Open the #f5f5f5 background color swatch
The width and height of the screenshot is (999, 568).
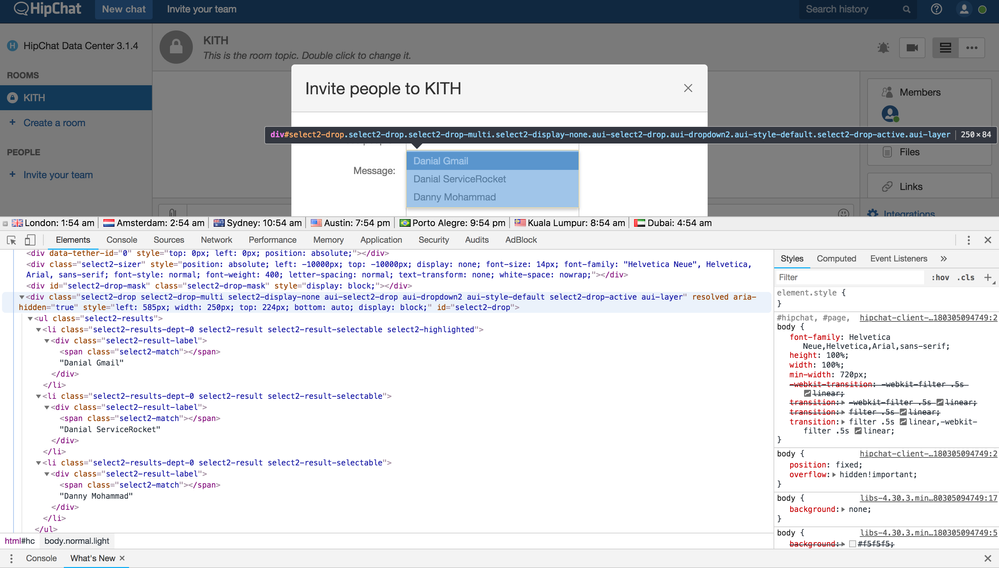tap(852, 544)
